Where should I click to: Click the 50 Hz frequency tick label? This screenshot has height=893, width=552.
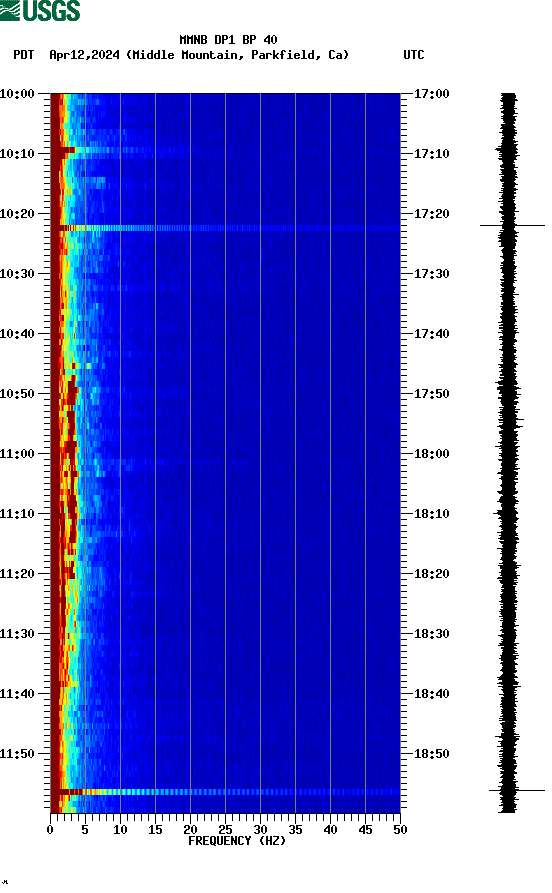coord(400,830)
